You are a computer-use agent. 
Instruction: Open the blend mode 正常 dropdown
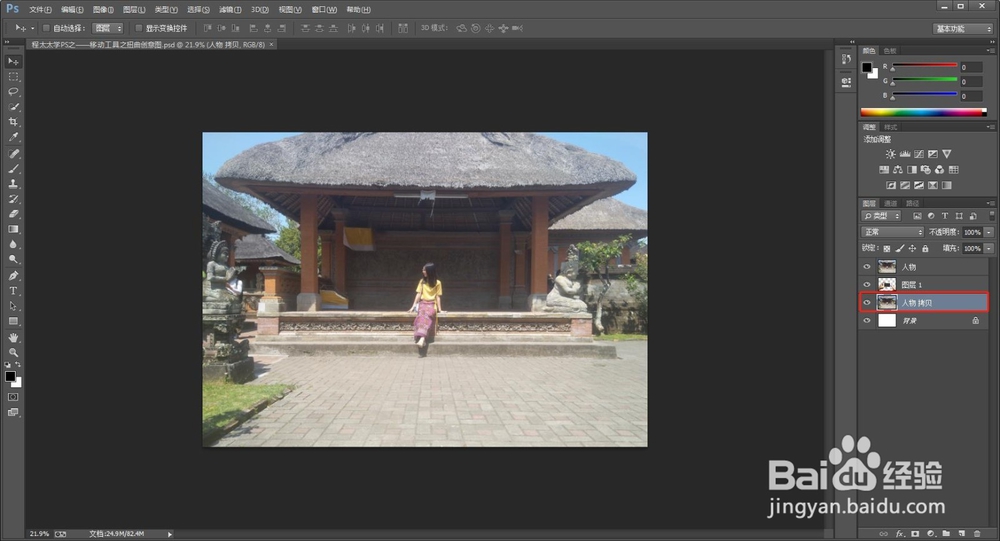click(x=892, y=232)
